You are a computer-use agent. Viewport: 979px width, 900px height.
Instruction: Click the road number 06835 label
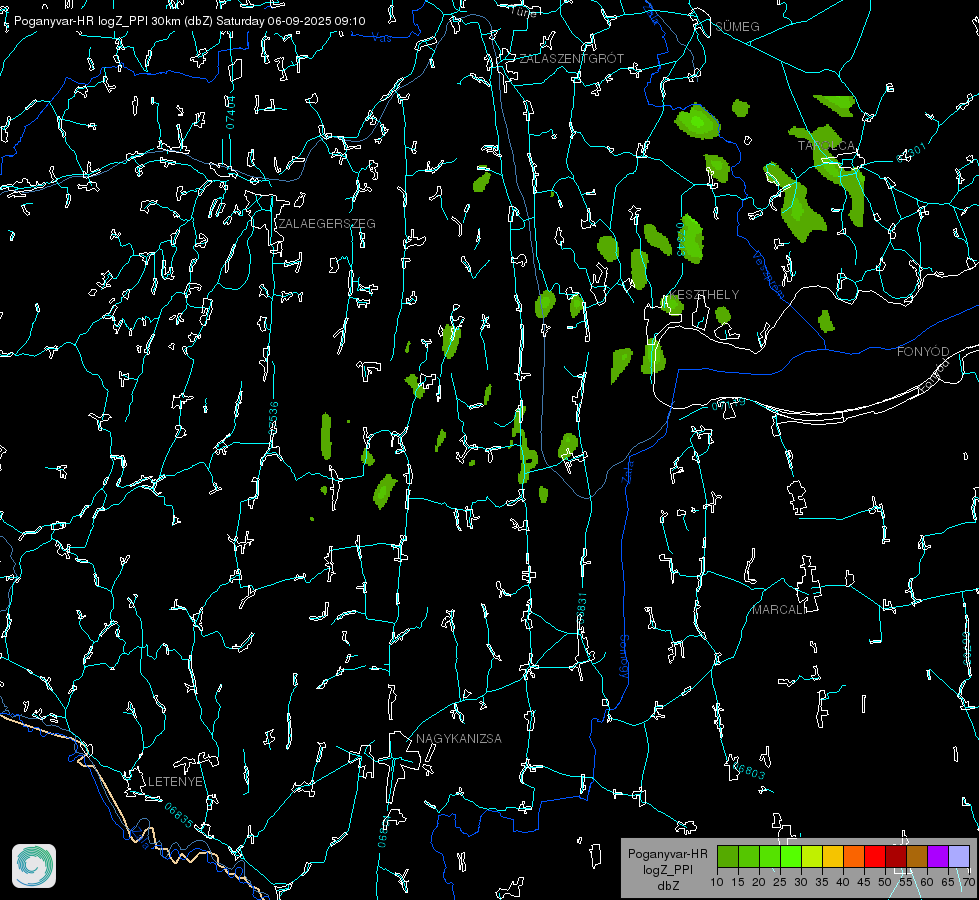point(179,815)
